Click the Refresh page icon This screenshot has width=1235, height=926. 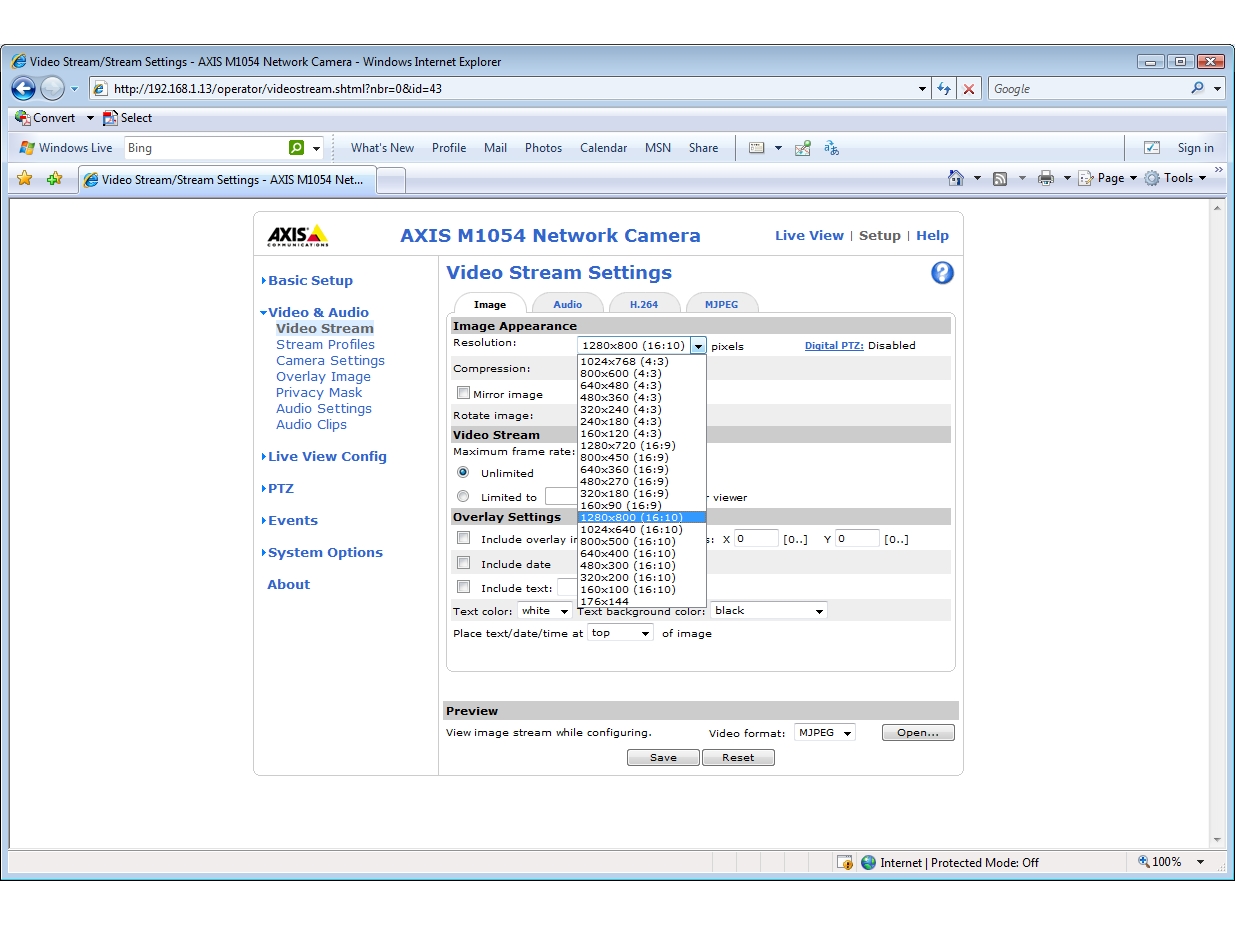point(944,89)
